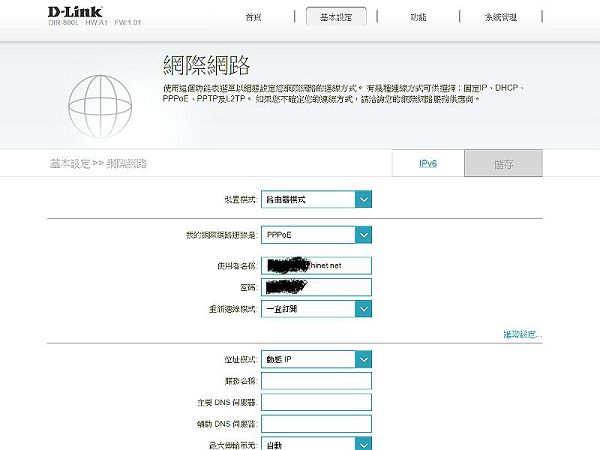Open the 功能 features tab

click(418, 17)
